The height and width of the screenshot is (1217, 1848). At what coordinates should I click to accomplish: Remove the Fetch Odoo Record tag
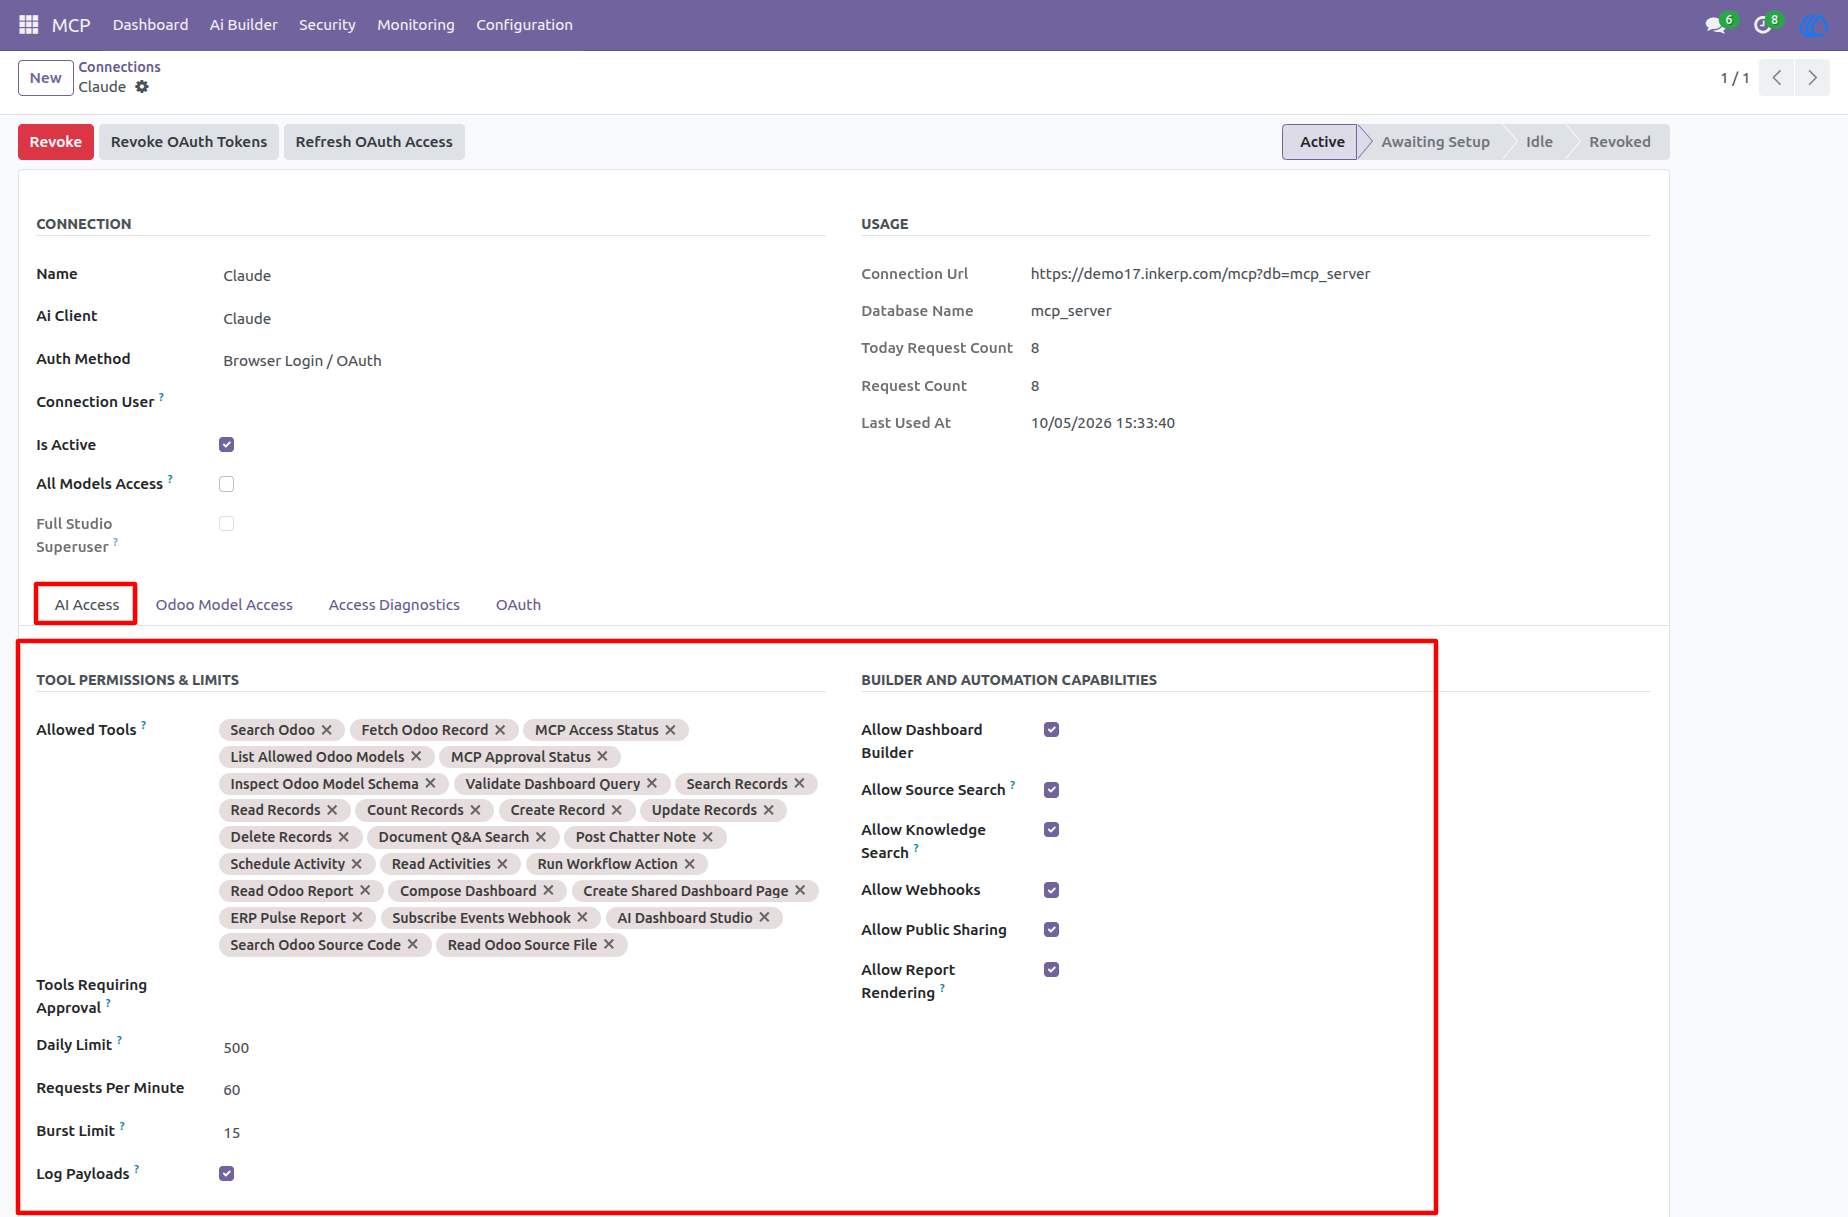(500, 730)
